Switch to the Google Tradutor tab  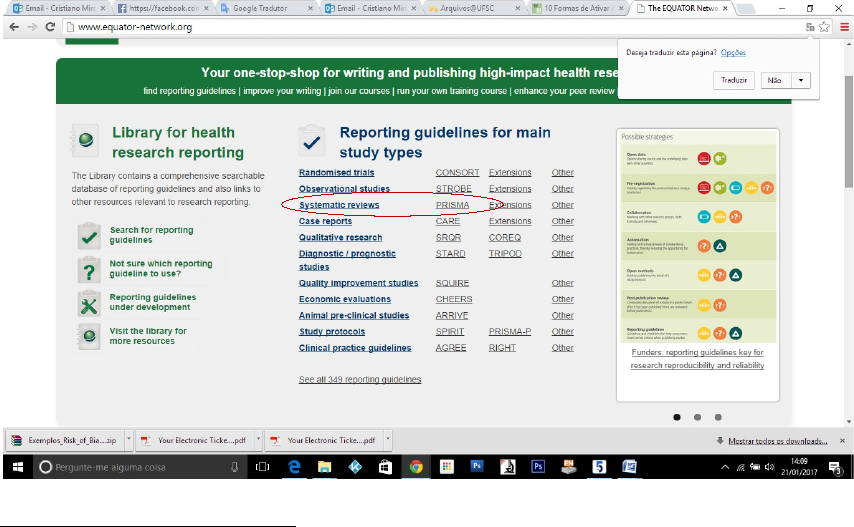[265, 8]
